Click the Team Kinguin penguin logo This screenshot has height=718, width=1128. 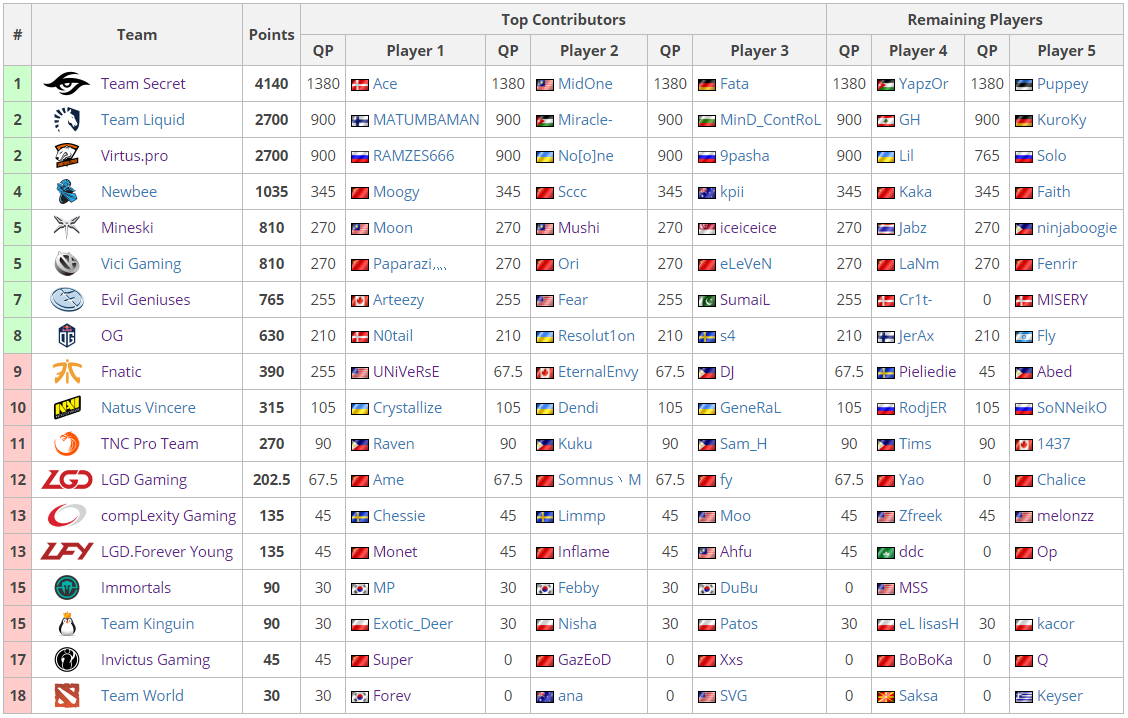pos(67,624)
